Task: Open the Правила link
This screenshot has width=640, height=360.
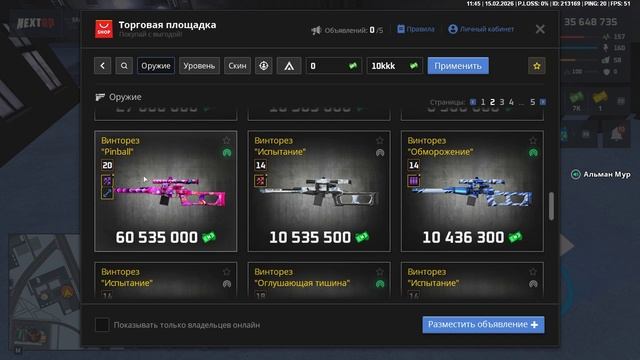Action: click(x=416, y=29)
